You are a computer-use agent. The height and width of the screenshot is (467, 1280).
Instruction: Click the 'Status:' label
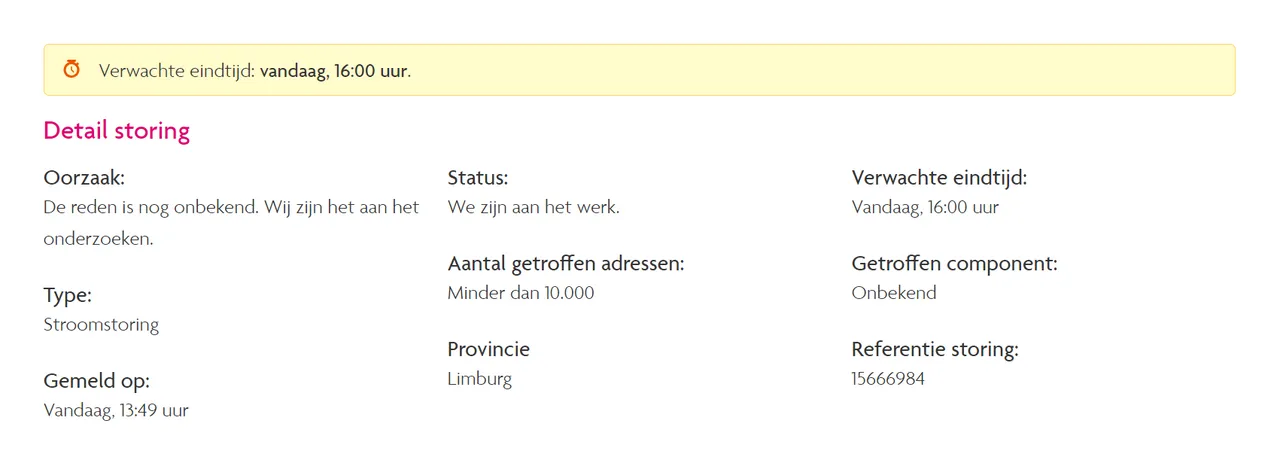tap(478, 178)
